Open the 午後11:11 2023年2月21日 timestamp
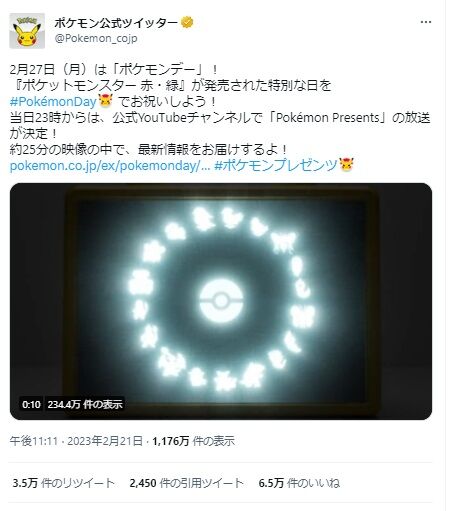This screenshot has height=511, width=451. 76,441
